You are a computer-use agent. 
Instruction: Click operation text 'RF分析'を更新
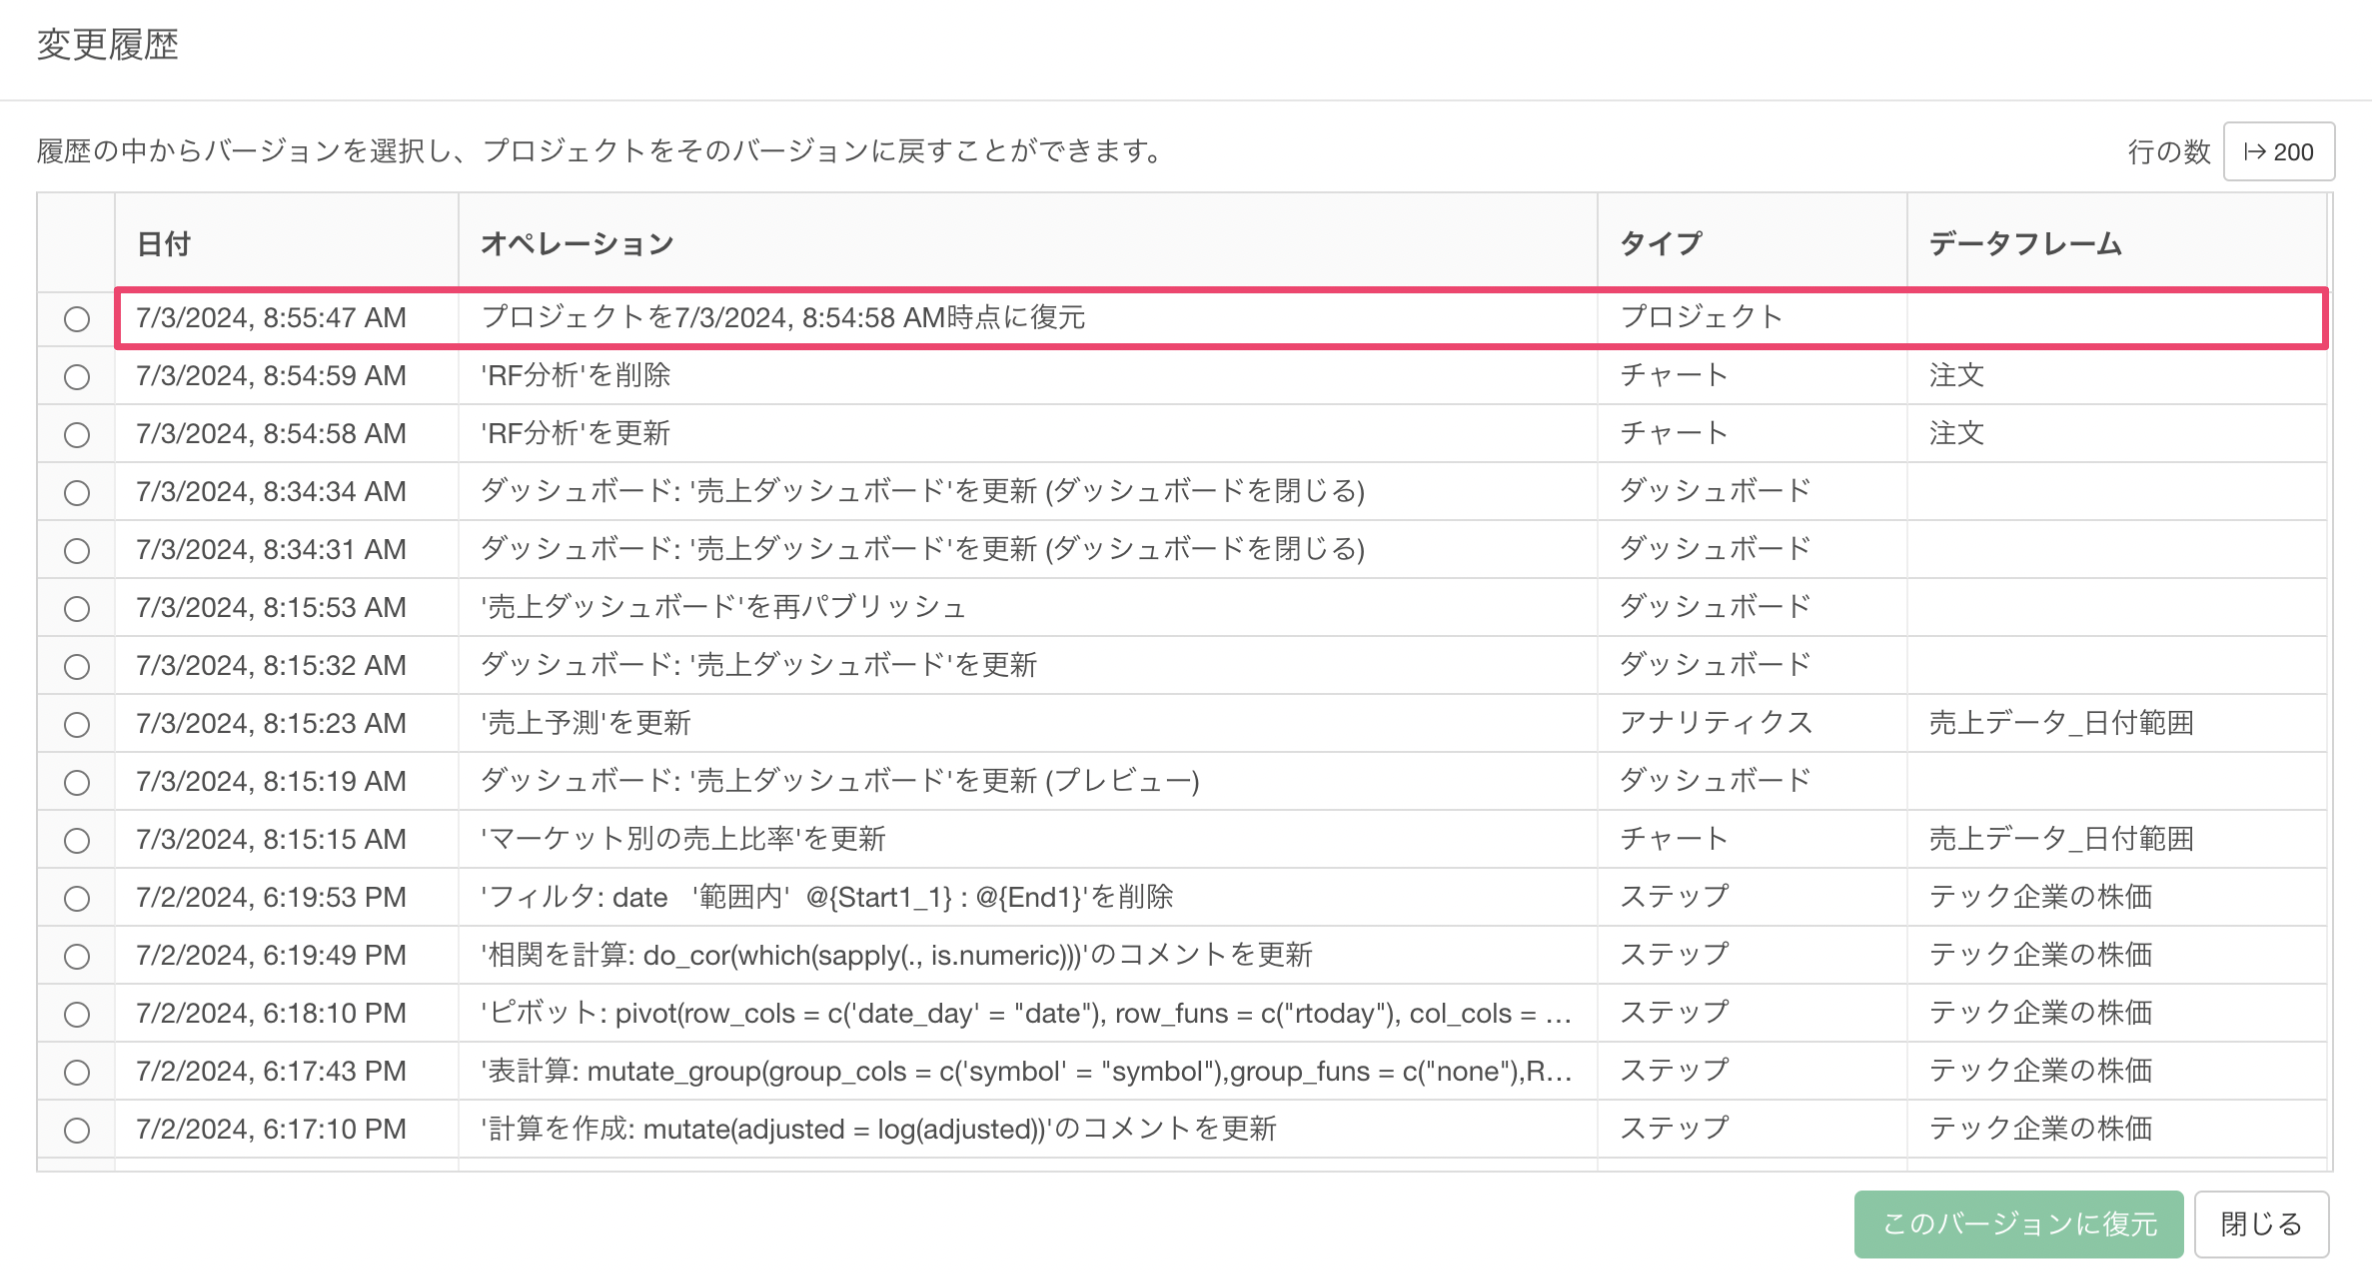(x=575, y=434)
